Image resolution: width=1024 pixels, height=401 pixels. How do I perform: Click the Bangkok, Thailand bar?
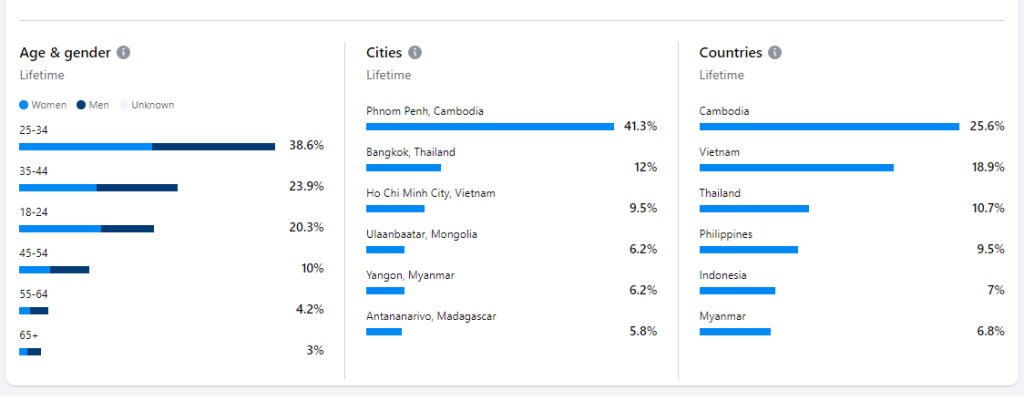[x=403, y=168]
